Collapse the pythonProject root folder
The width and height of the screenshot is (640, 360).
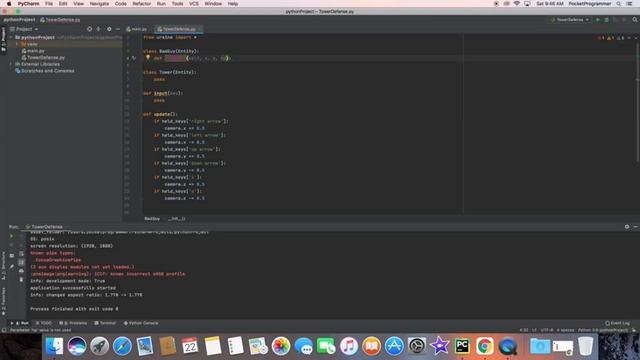pyautogui.click(x=11, y=37)
